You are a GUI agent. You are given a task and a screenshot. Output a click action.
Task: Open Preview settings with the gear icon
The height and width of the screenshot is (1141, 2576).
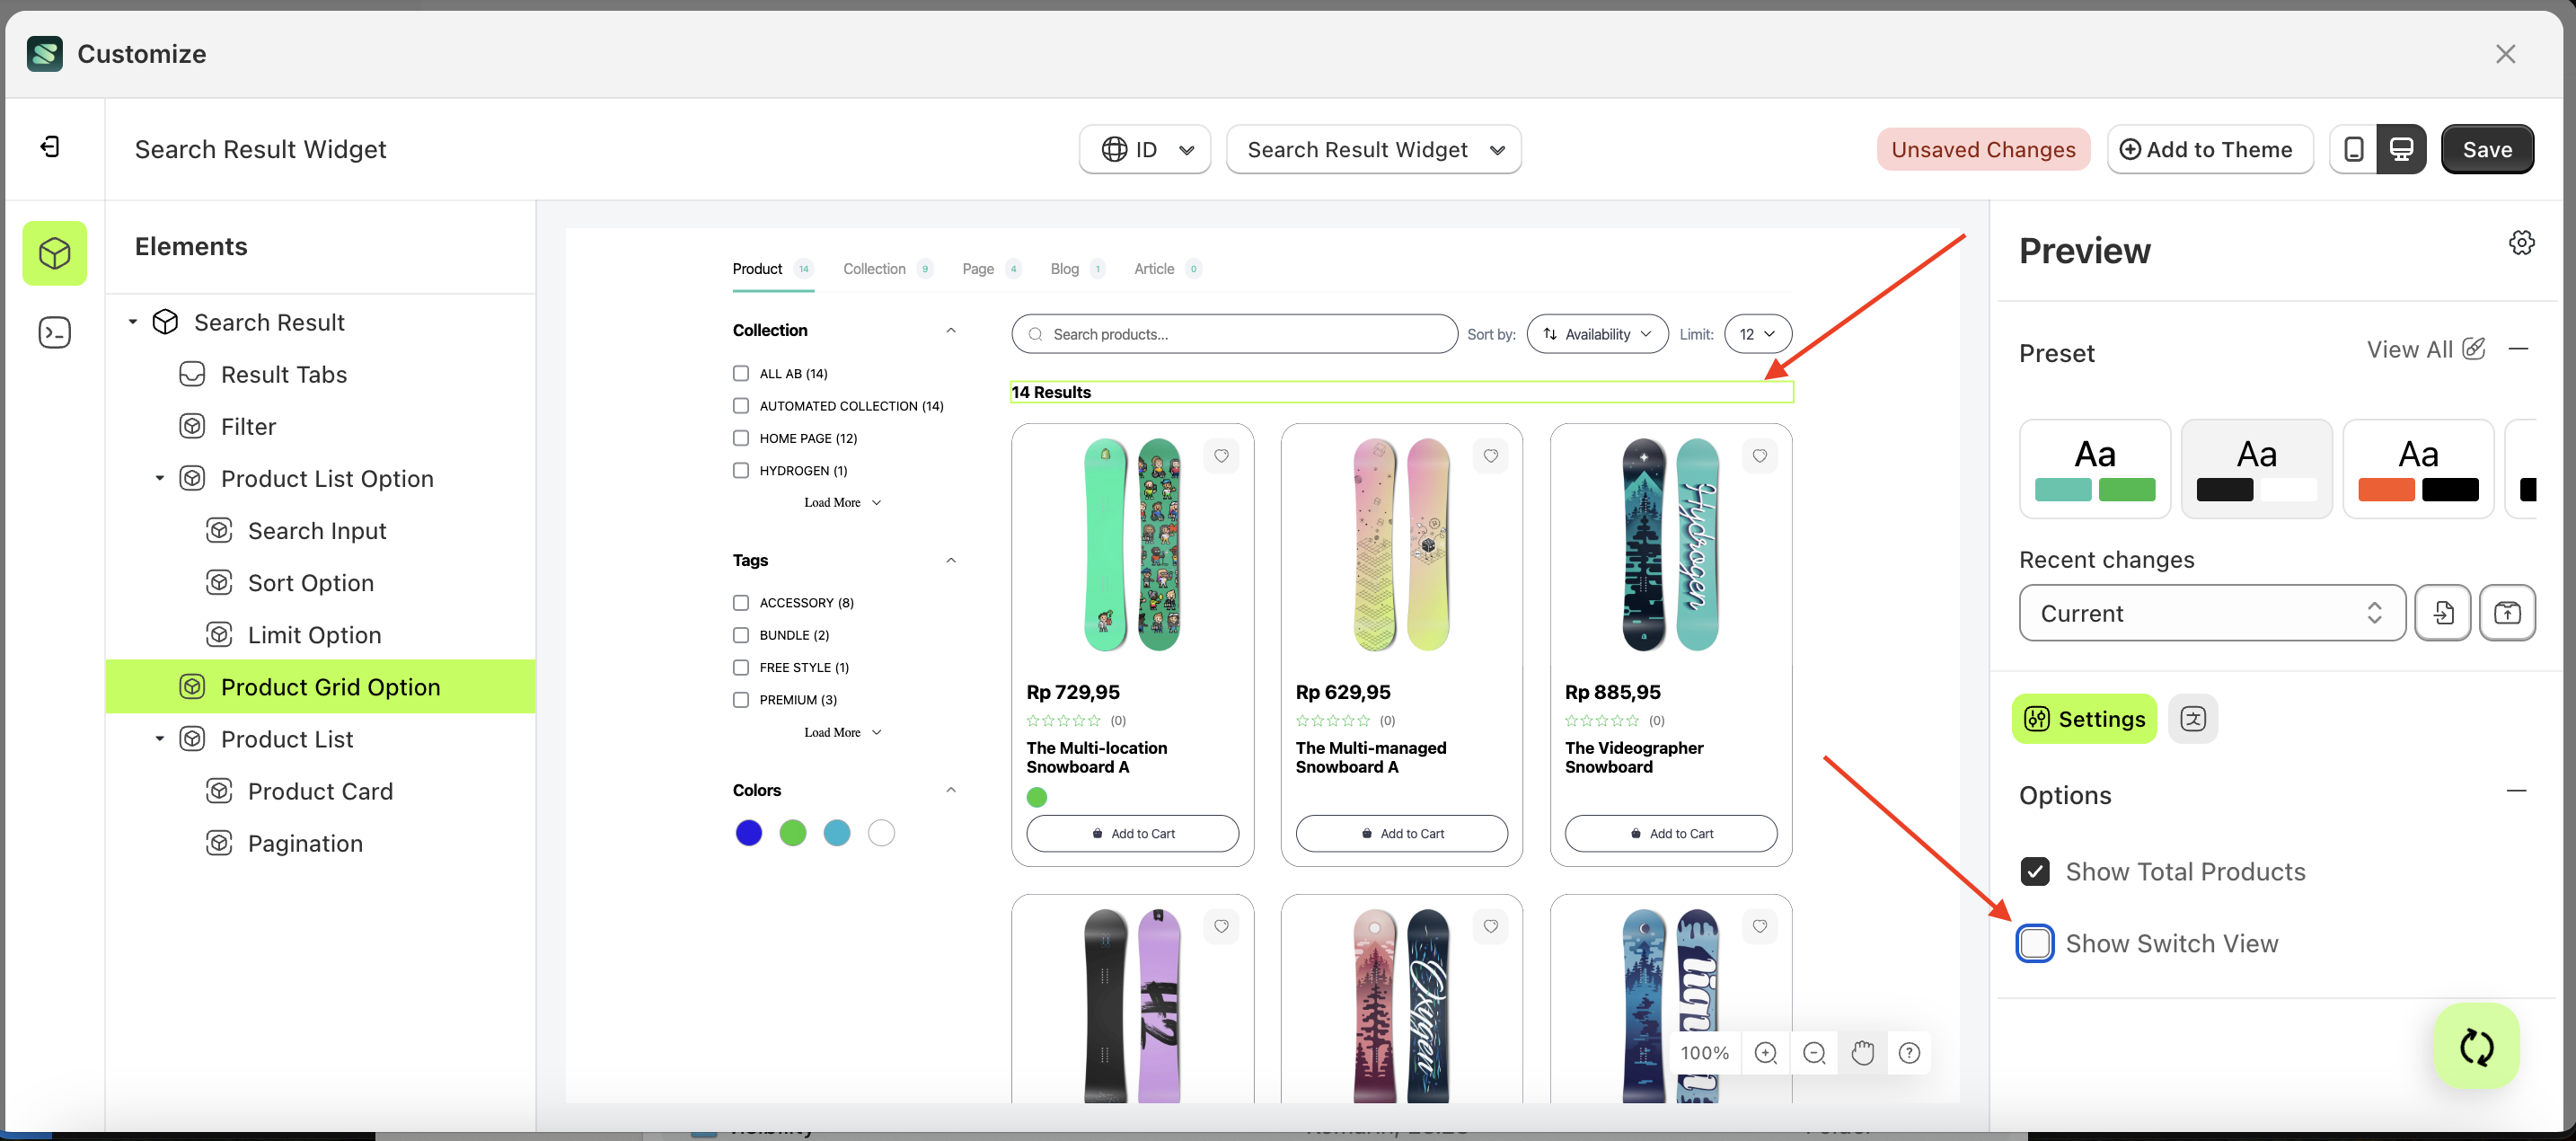coord(2521,242)
